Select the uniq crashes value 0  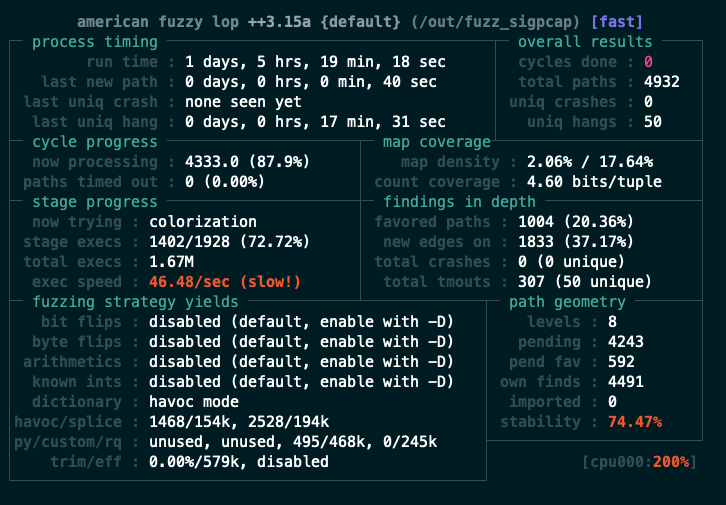(x=648, y=102)
